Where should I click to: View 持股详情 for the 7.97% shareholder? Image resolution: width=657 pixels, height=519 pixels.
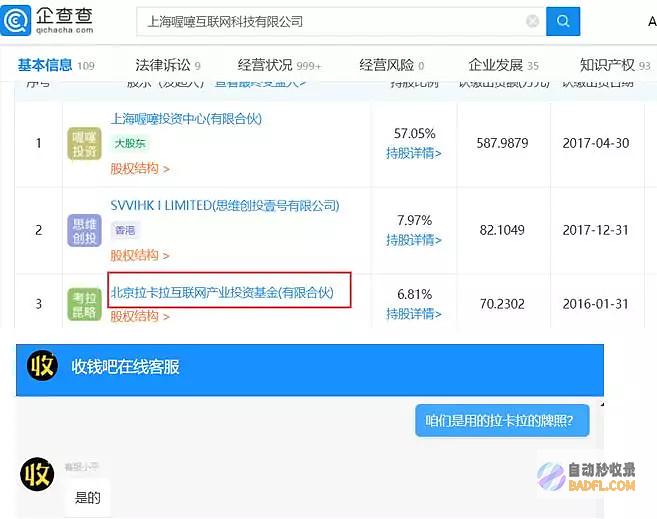click(414, 240)
